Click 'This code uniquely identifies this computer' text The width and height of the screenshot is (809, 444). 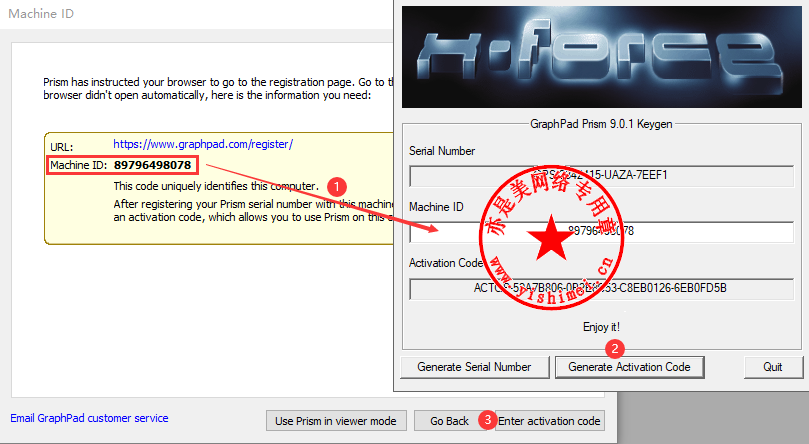tap(216, 186)
